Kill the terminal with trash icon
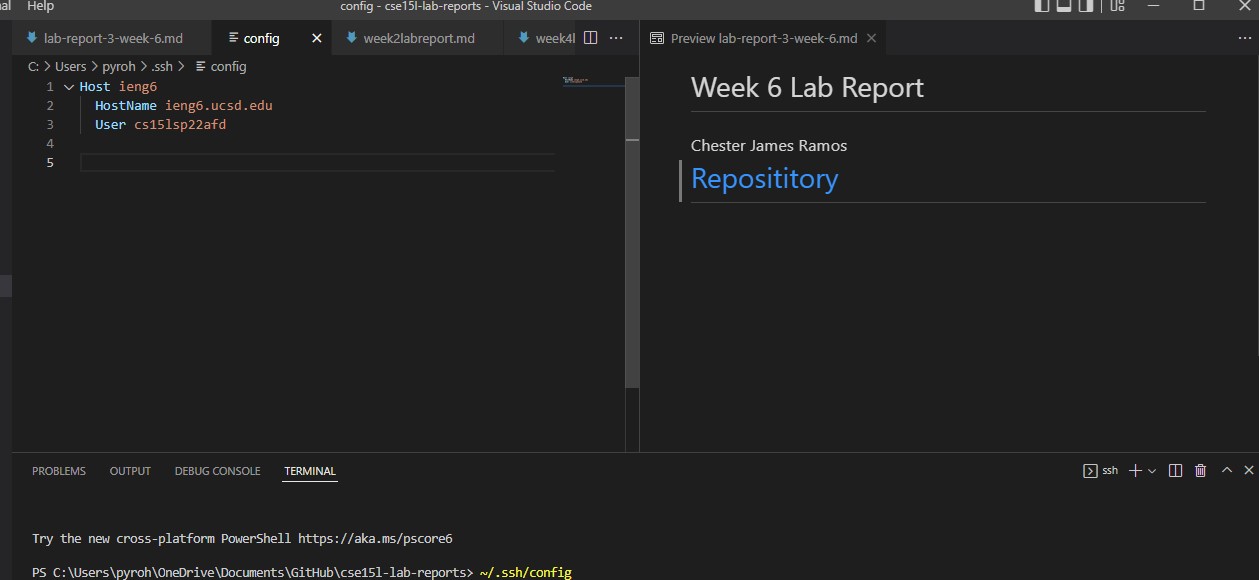 pos(1201,470)
